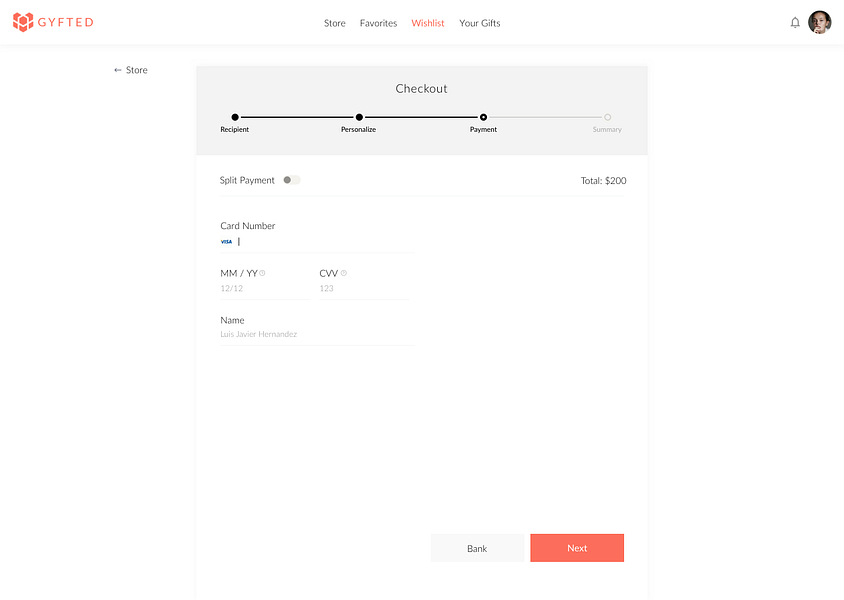Click the CVV help icon
844x600 pixels.
point(344,273)
